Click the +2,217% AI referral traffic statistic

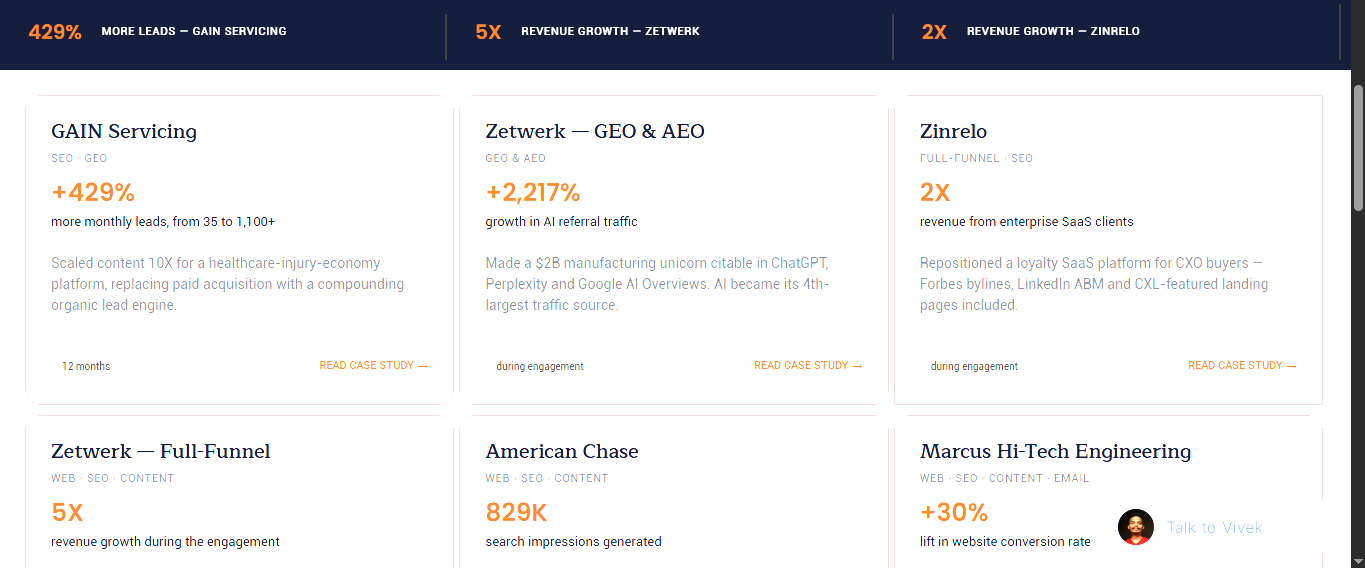(533, 193)
